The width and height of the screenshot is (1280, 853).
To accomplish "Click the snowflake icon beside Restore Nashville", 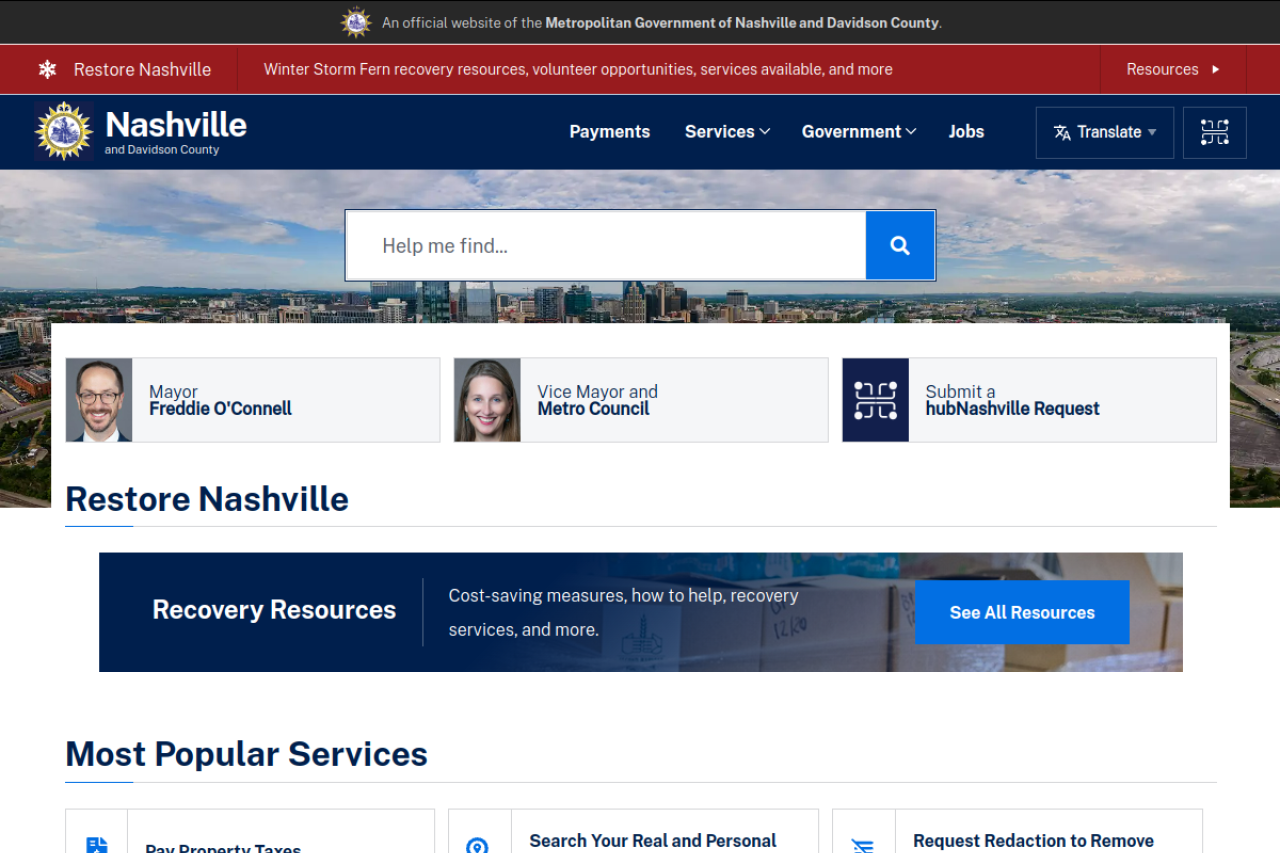I will click(47, 69).
